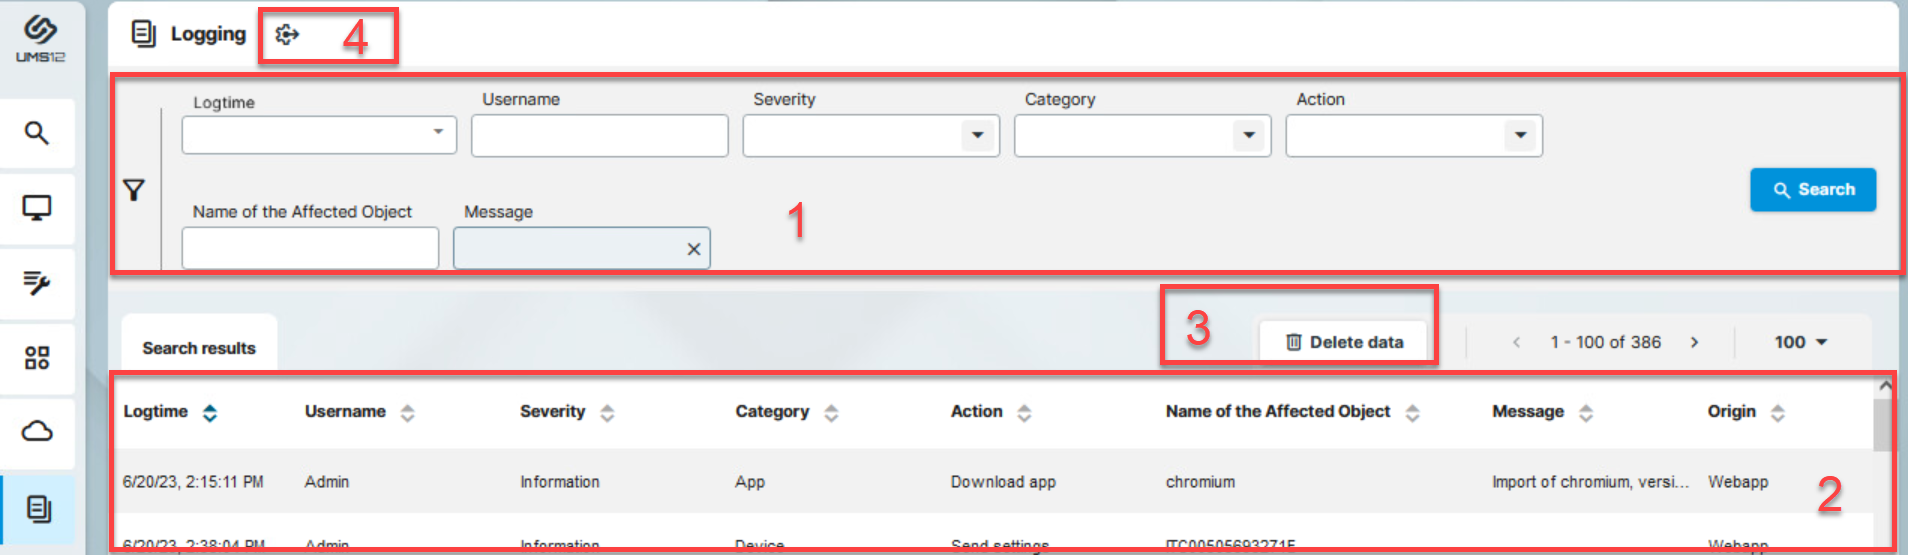Open the Apps grid icon in sidebar

click(37, 358)
